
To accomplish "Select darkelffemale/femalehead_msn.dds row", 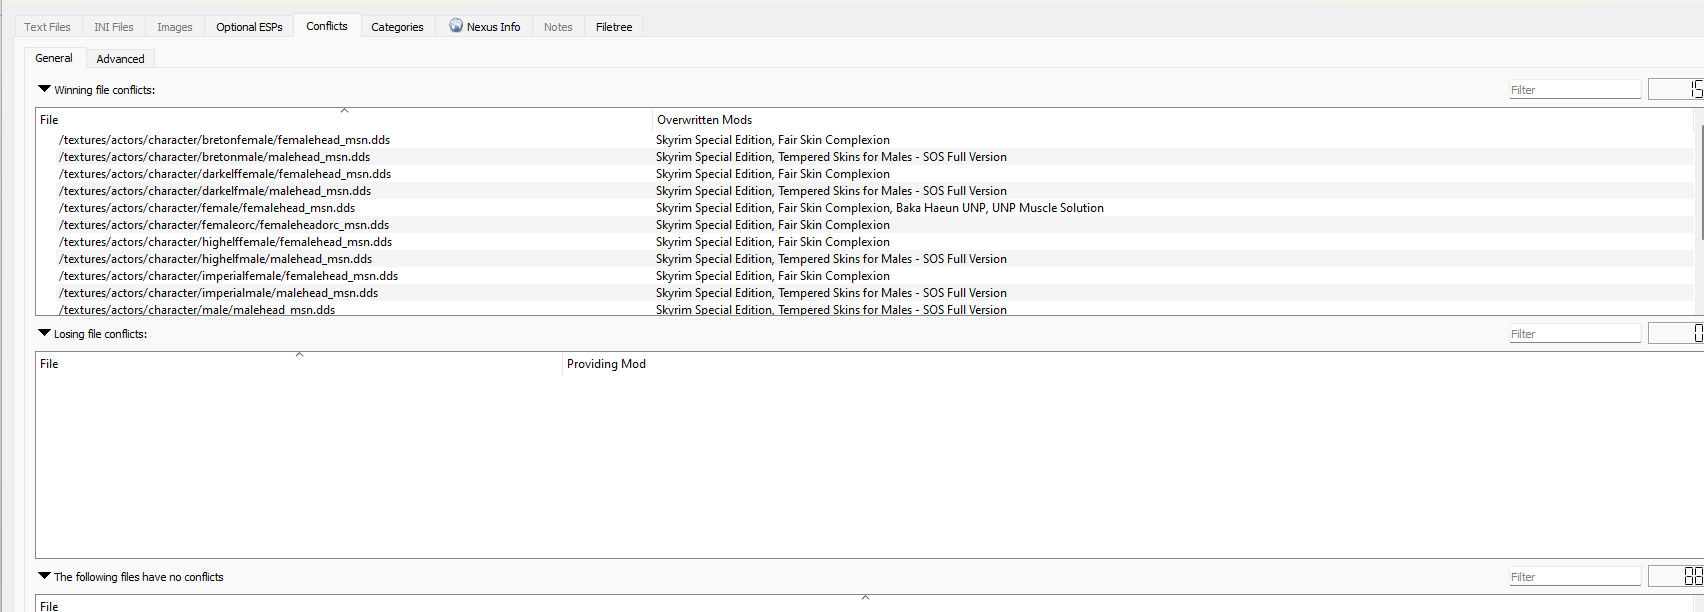I will [x=865, y=174].
